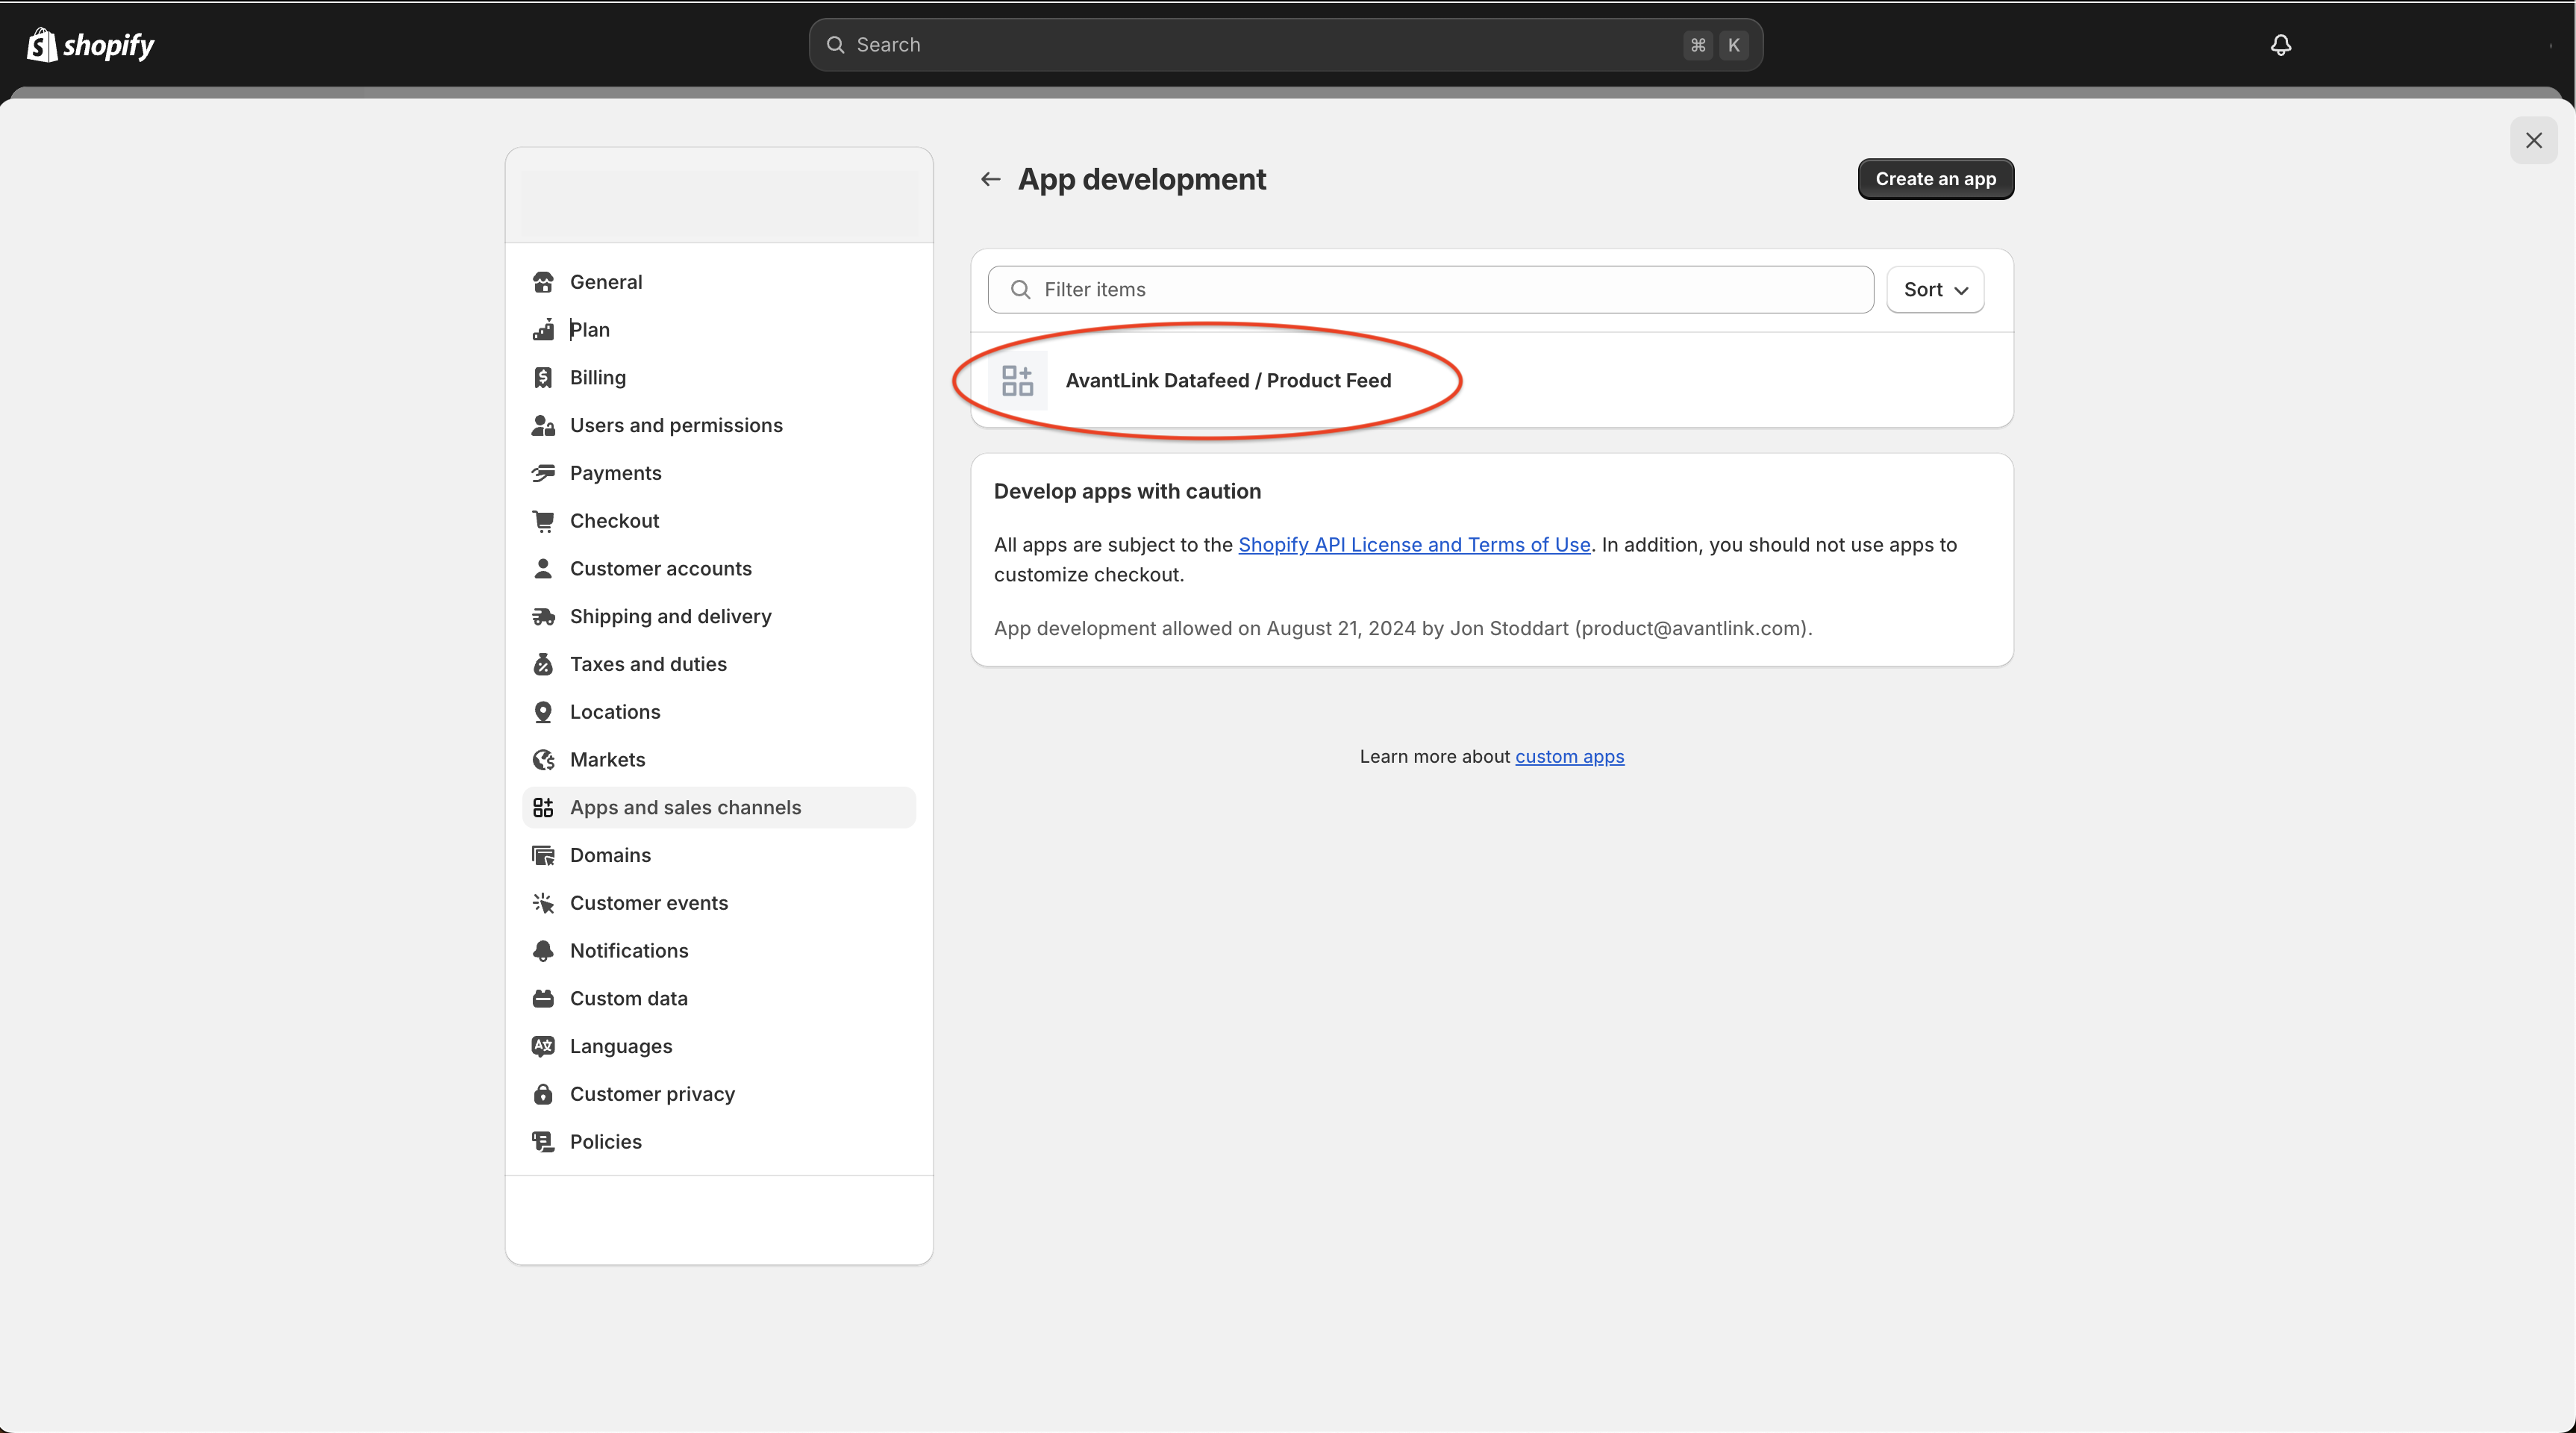Click the Customer events cursor icon
The width and height of the screenshot is (2576, 1433).
(x=543, y=903)
